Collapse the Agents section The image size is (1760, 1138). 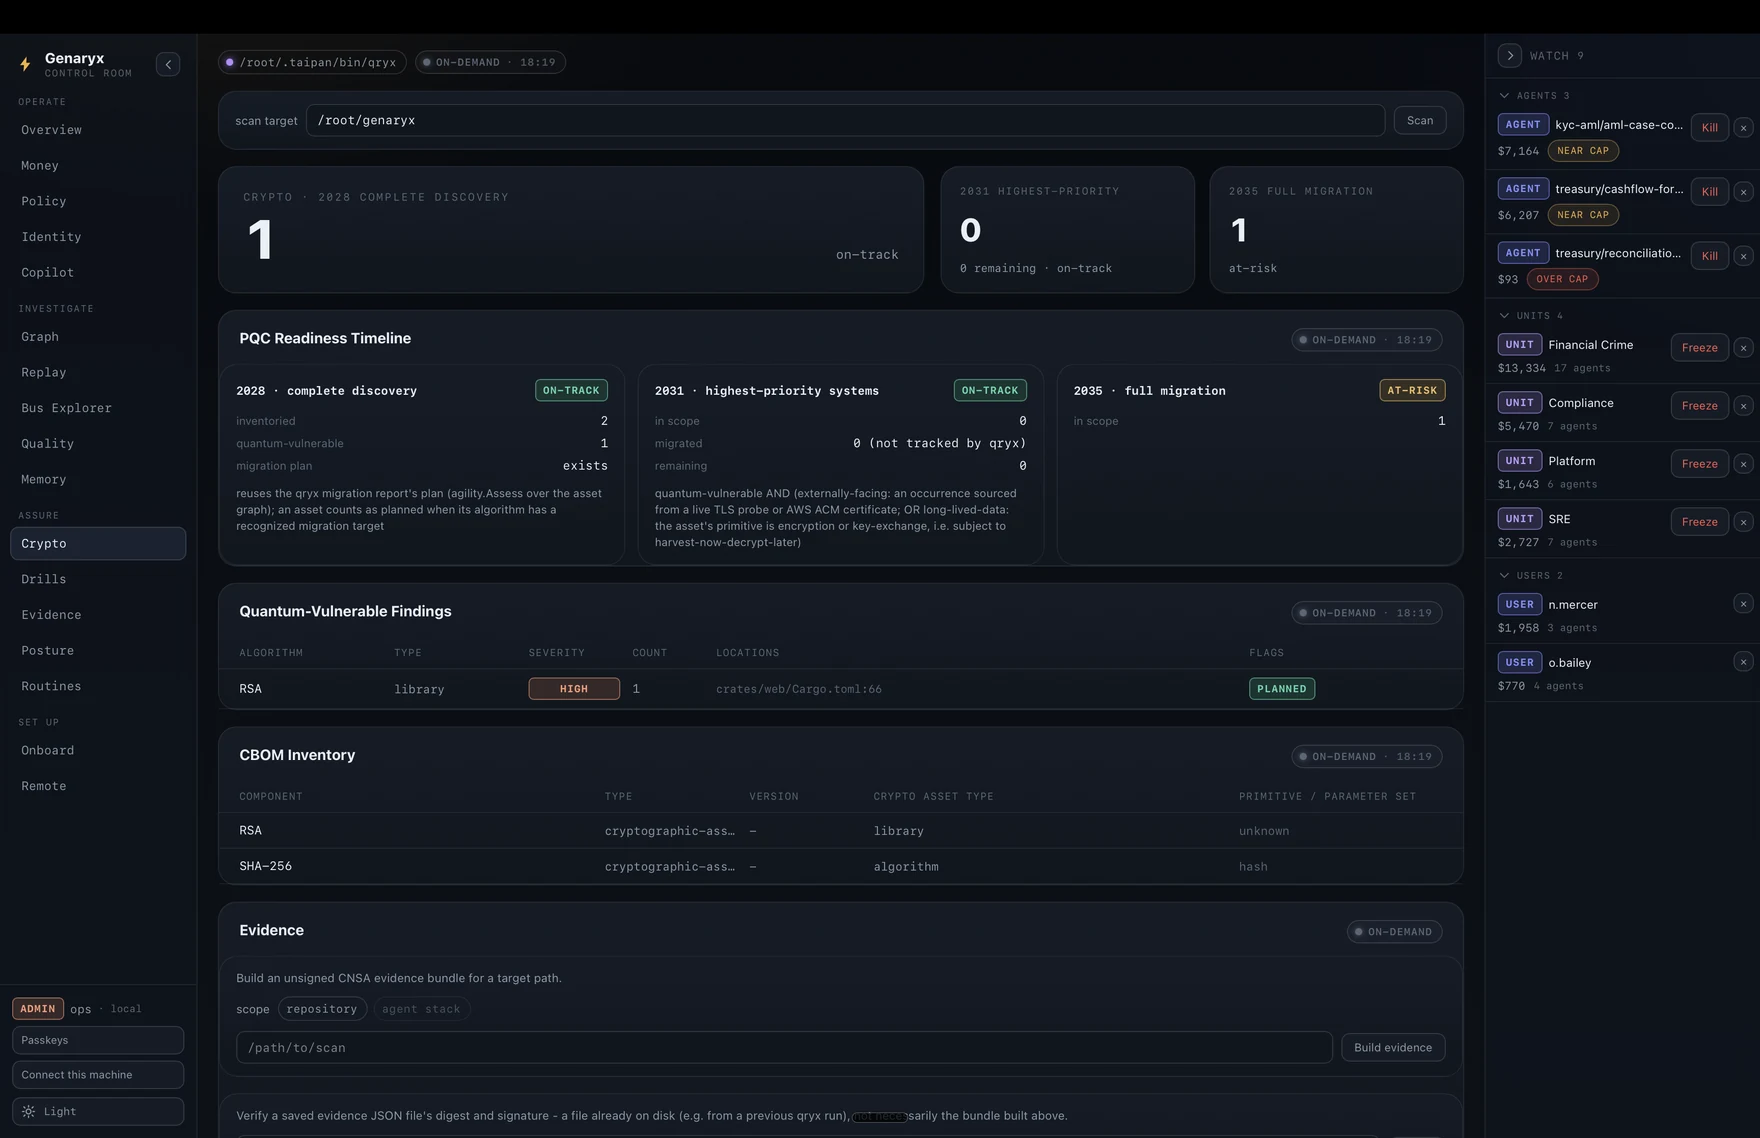1504,96
